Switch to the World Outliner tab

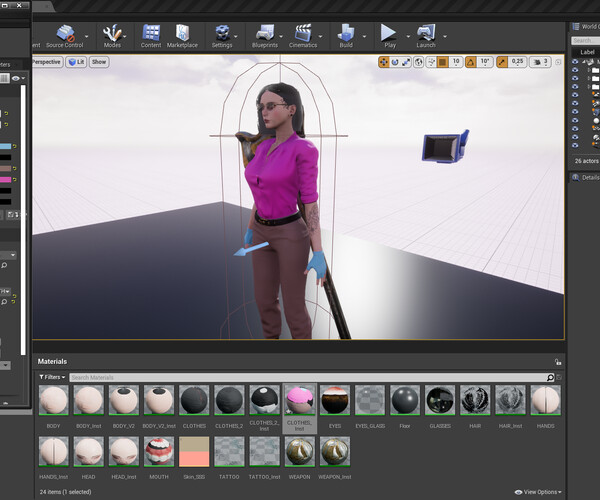pyautogui.click(x=586, y=26)
